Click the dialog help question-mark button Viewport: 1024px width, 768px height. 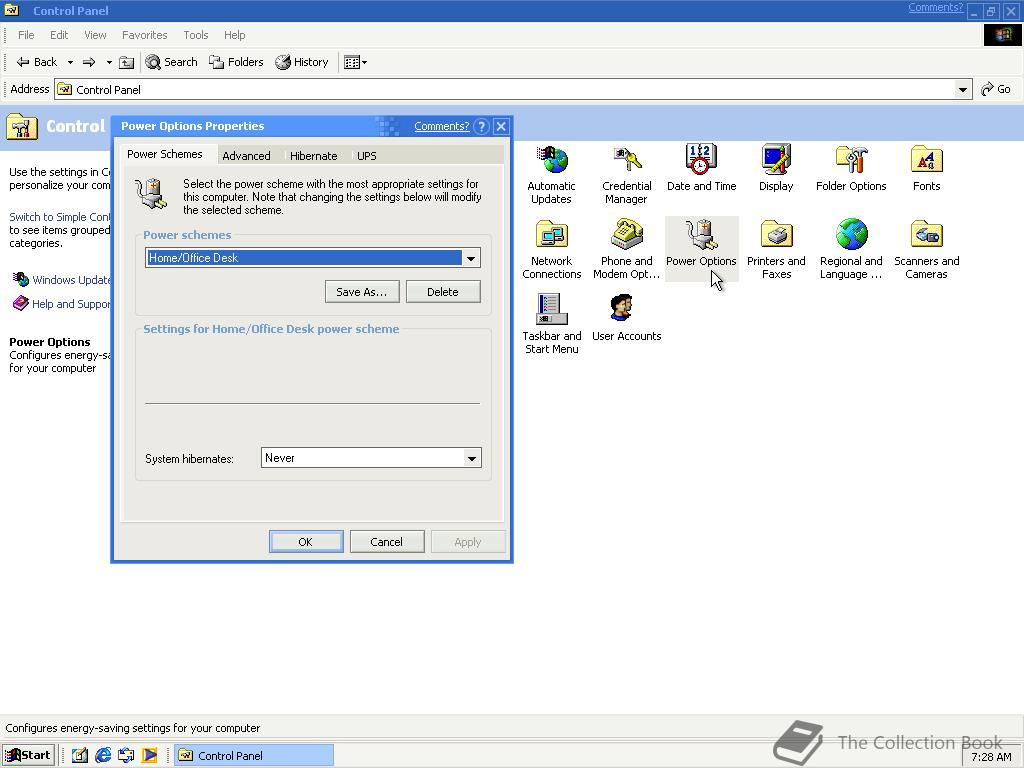(481, 126)
